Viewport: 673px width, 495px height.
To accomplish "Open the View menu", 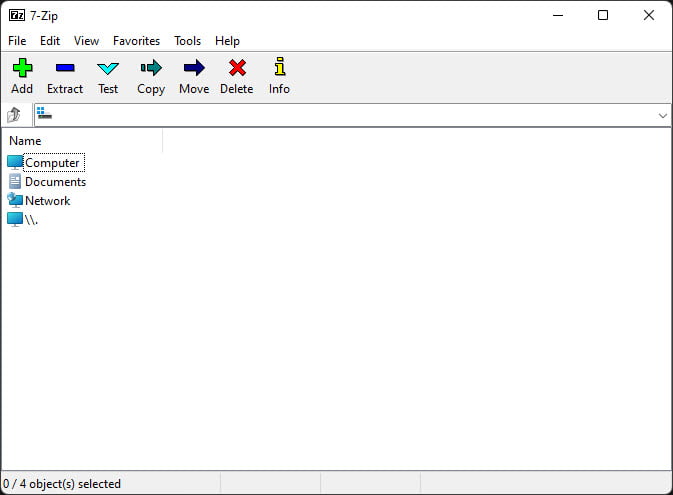I will [x=86, y=41].
